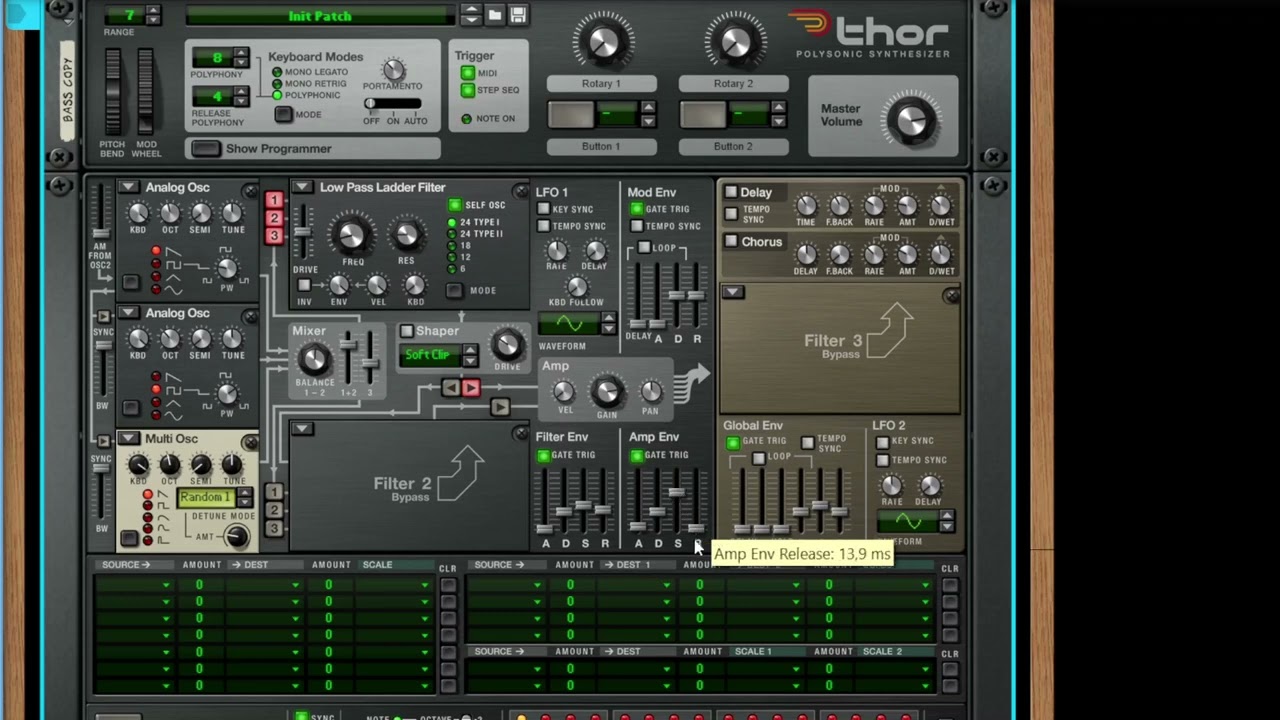The image size is (1280, 720).
Task: Enable the Delay effect
Action: click(x=731, y=192)
